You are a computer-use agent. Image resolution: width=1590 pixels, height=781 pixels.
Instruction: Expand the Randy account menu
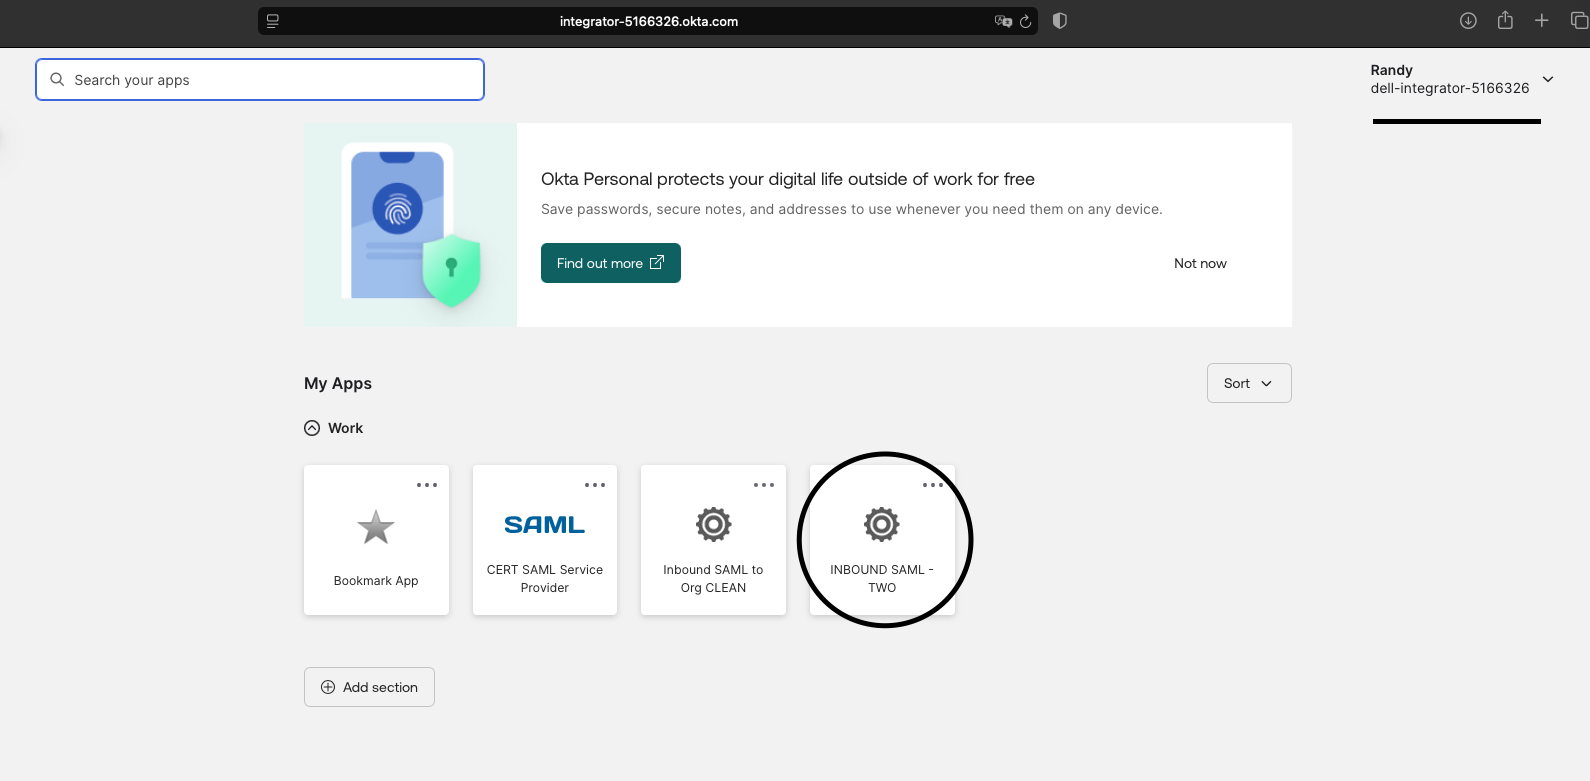pyautogui.click(x=1548, y=79)
